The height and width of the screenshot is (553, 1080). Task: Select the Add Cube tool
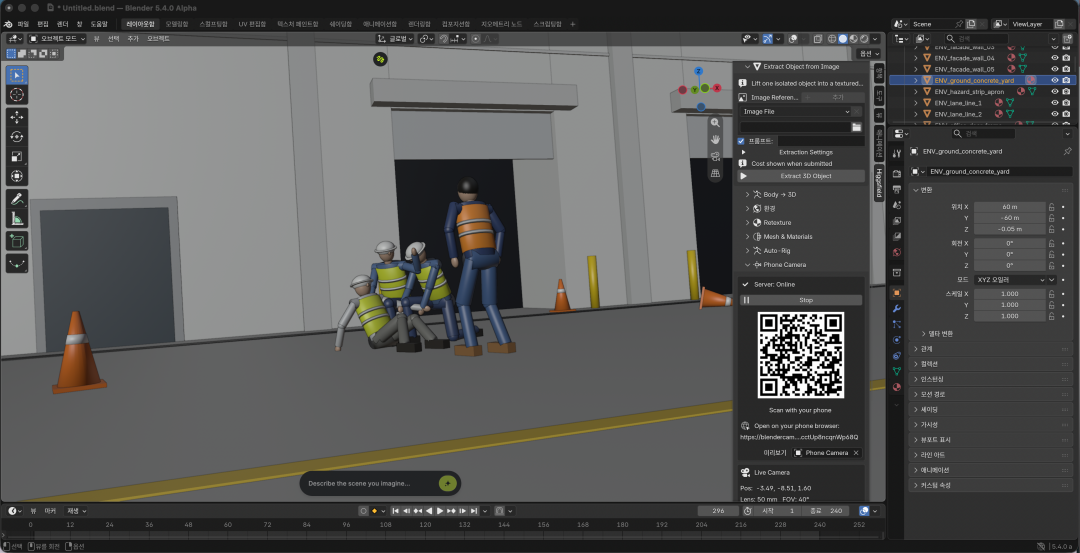17,241
